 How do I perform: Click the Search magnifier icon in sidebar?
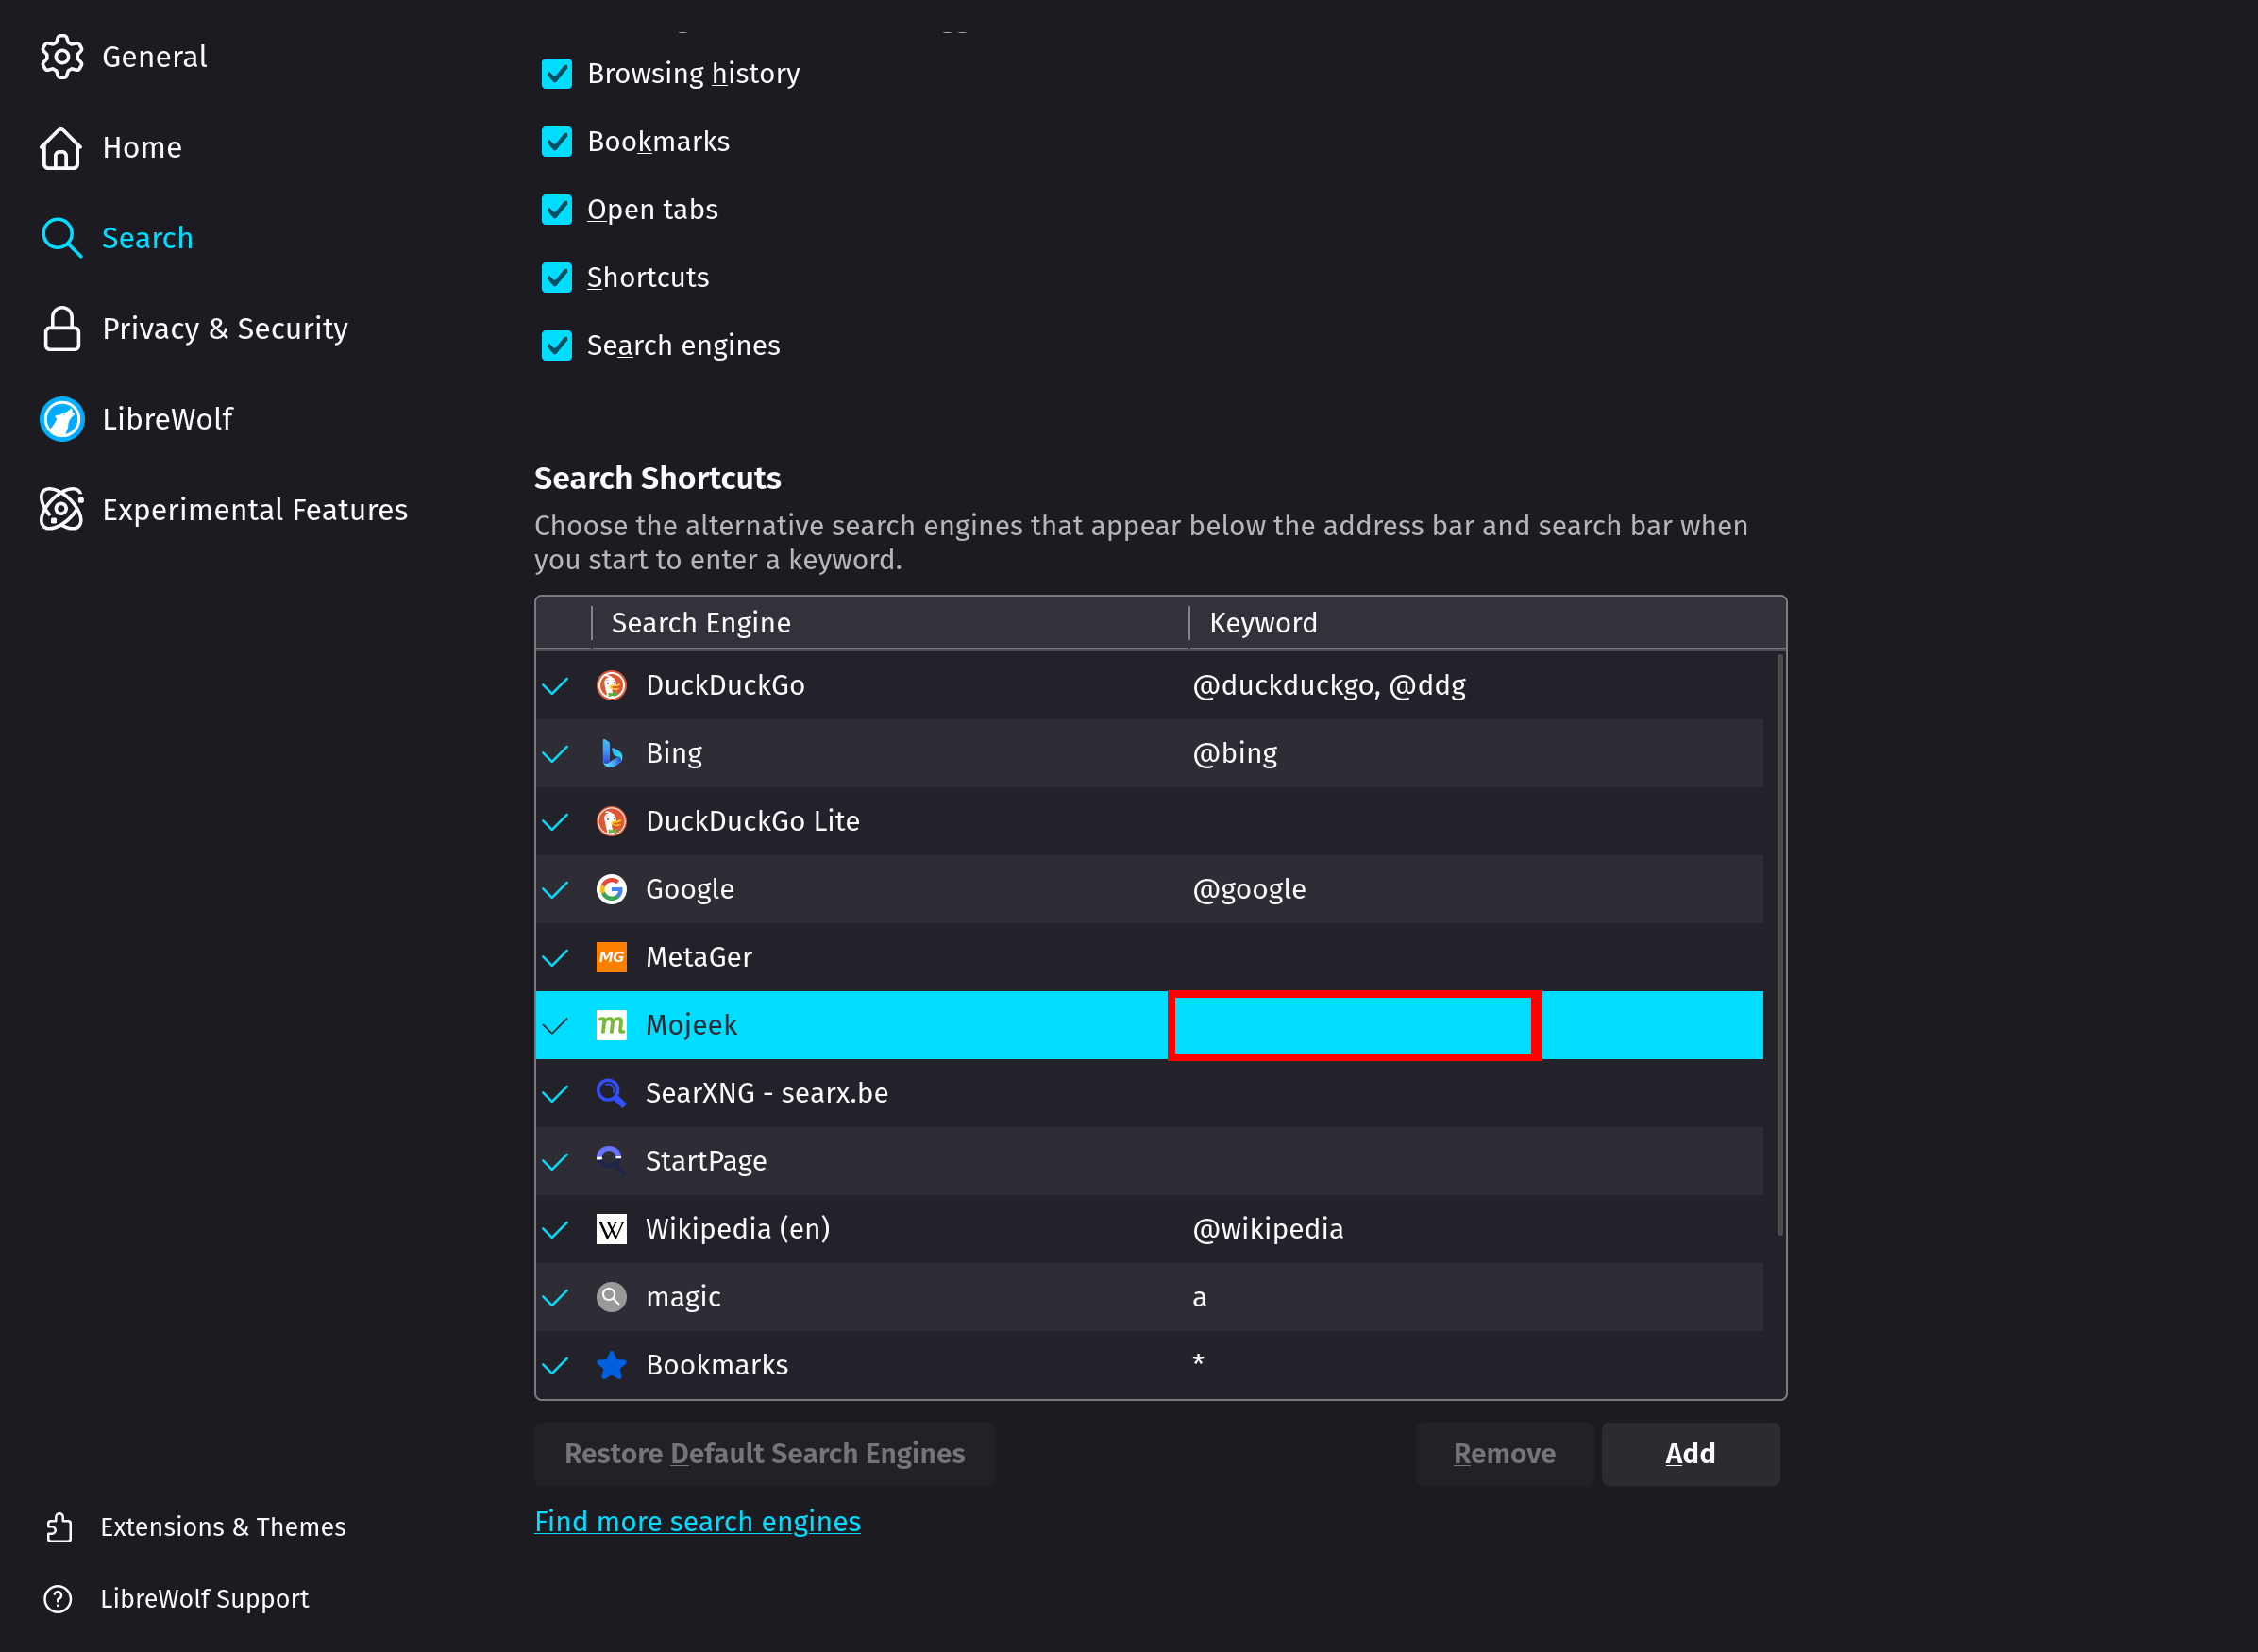click(x=62, y=238)
